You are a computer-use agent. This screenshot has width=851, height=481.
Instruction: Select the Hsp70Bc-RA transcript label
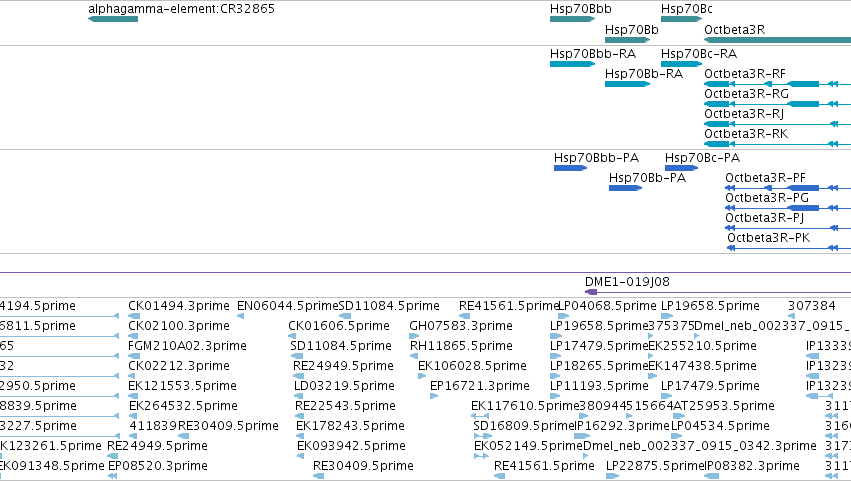[x=699, y=54]
